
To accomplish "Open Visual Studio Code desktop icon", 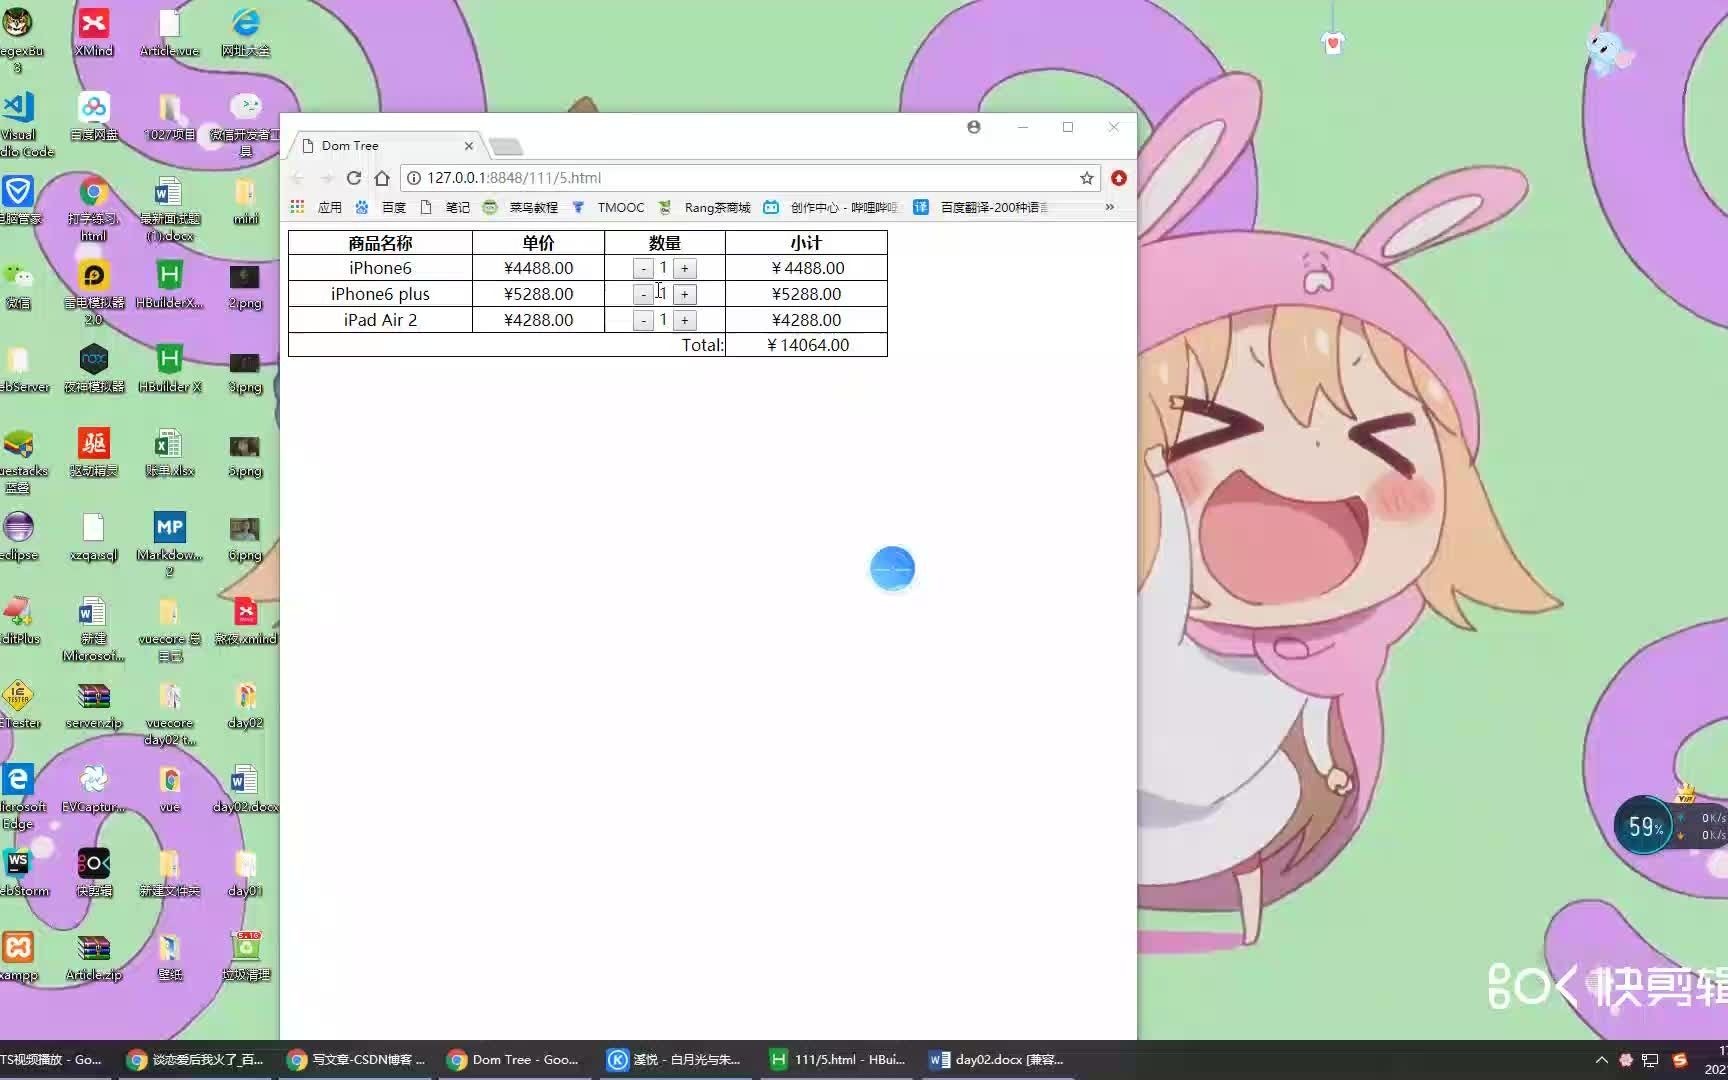I will pyautogui.click(x=20, y=124).
